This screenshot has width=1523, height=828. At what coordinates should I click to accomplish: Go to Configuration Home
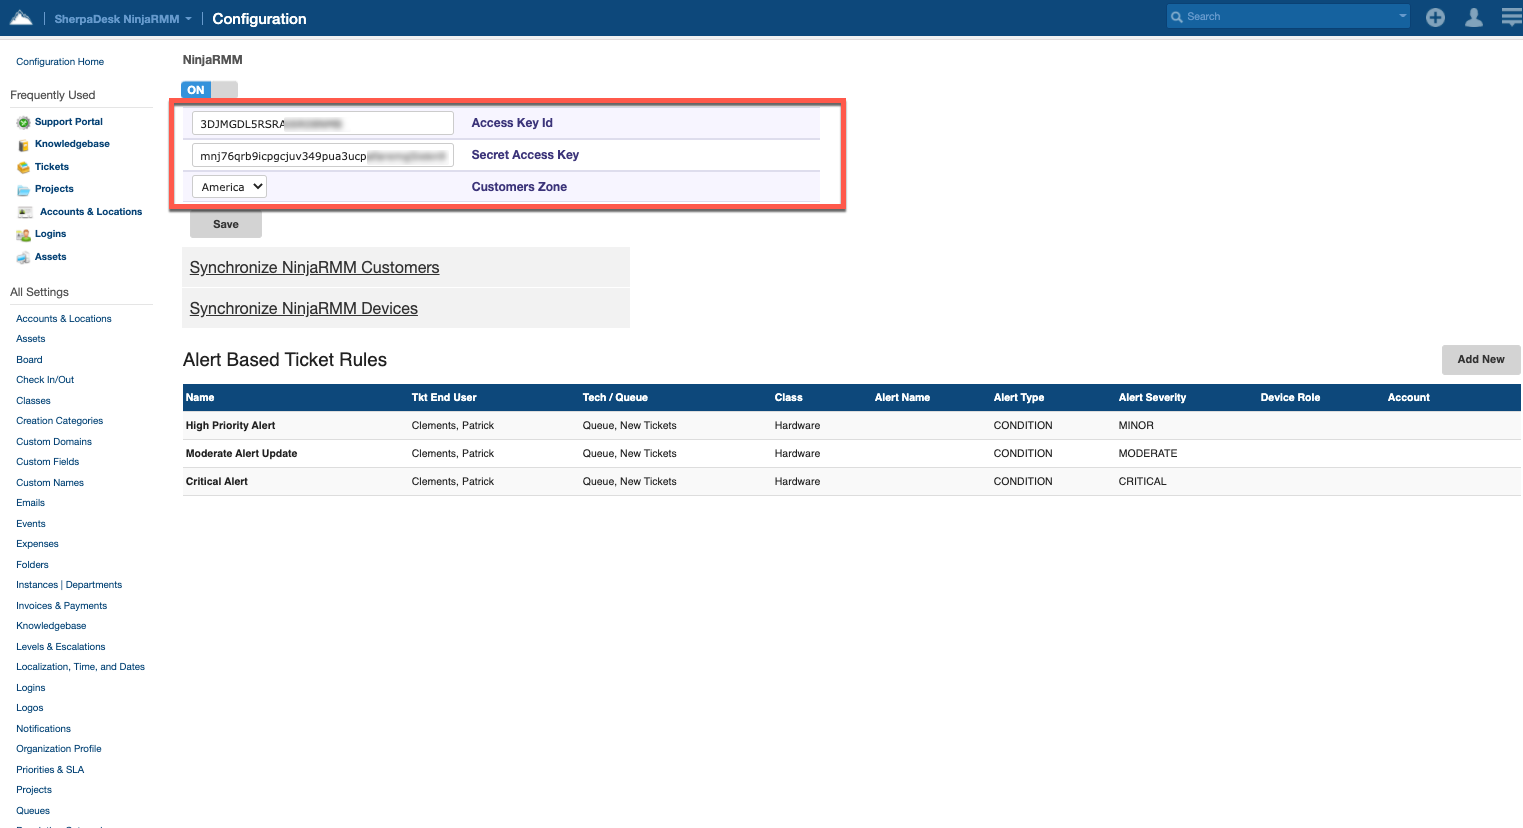click(x=60, y=62)
